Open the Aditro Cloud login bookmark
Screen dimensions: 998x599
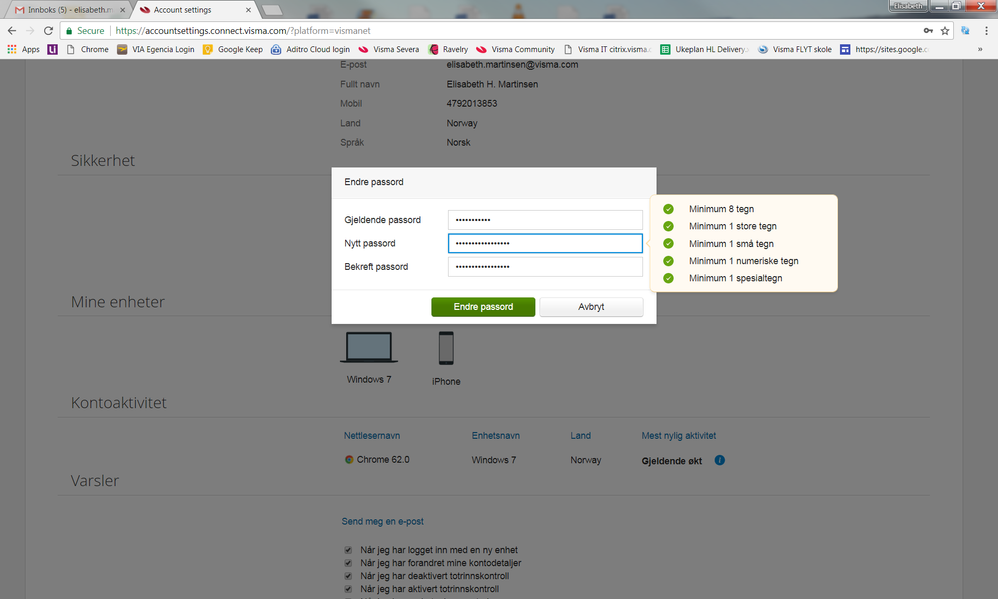pos(311,49)
